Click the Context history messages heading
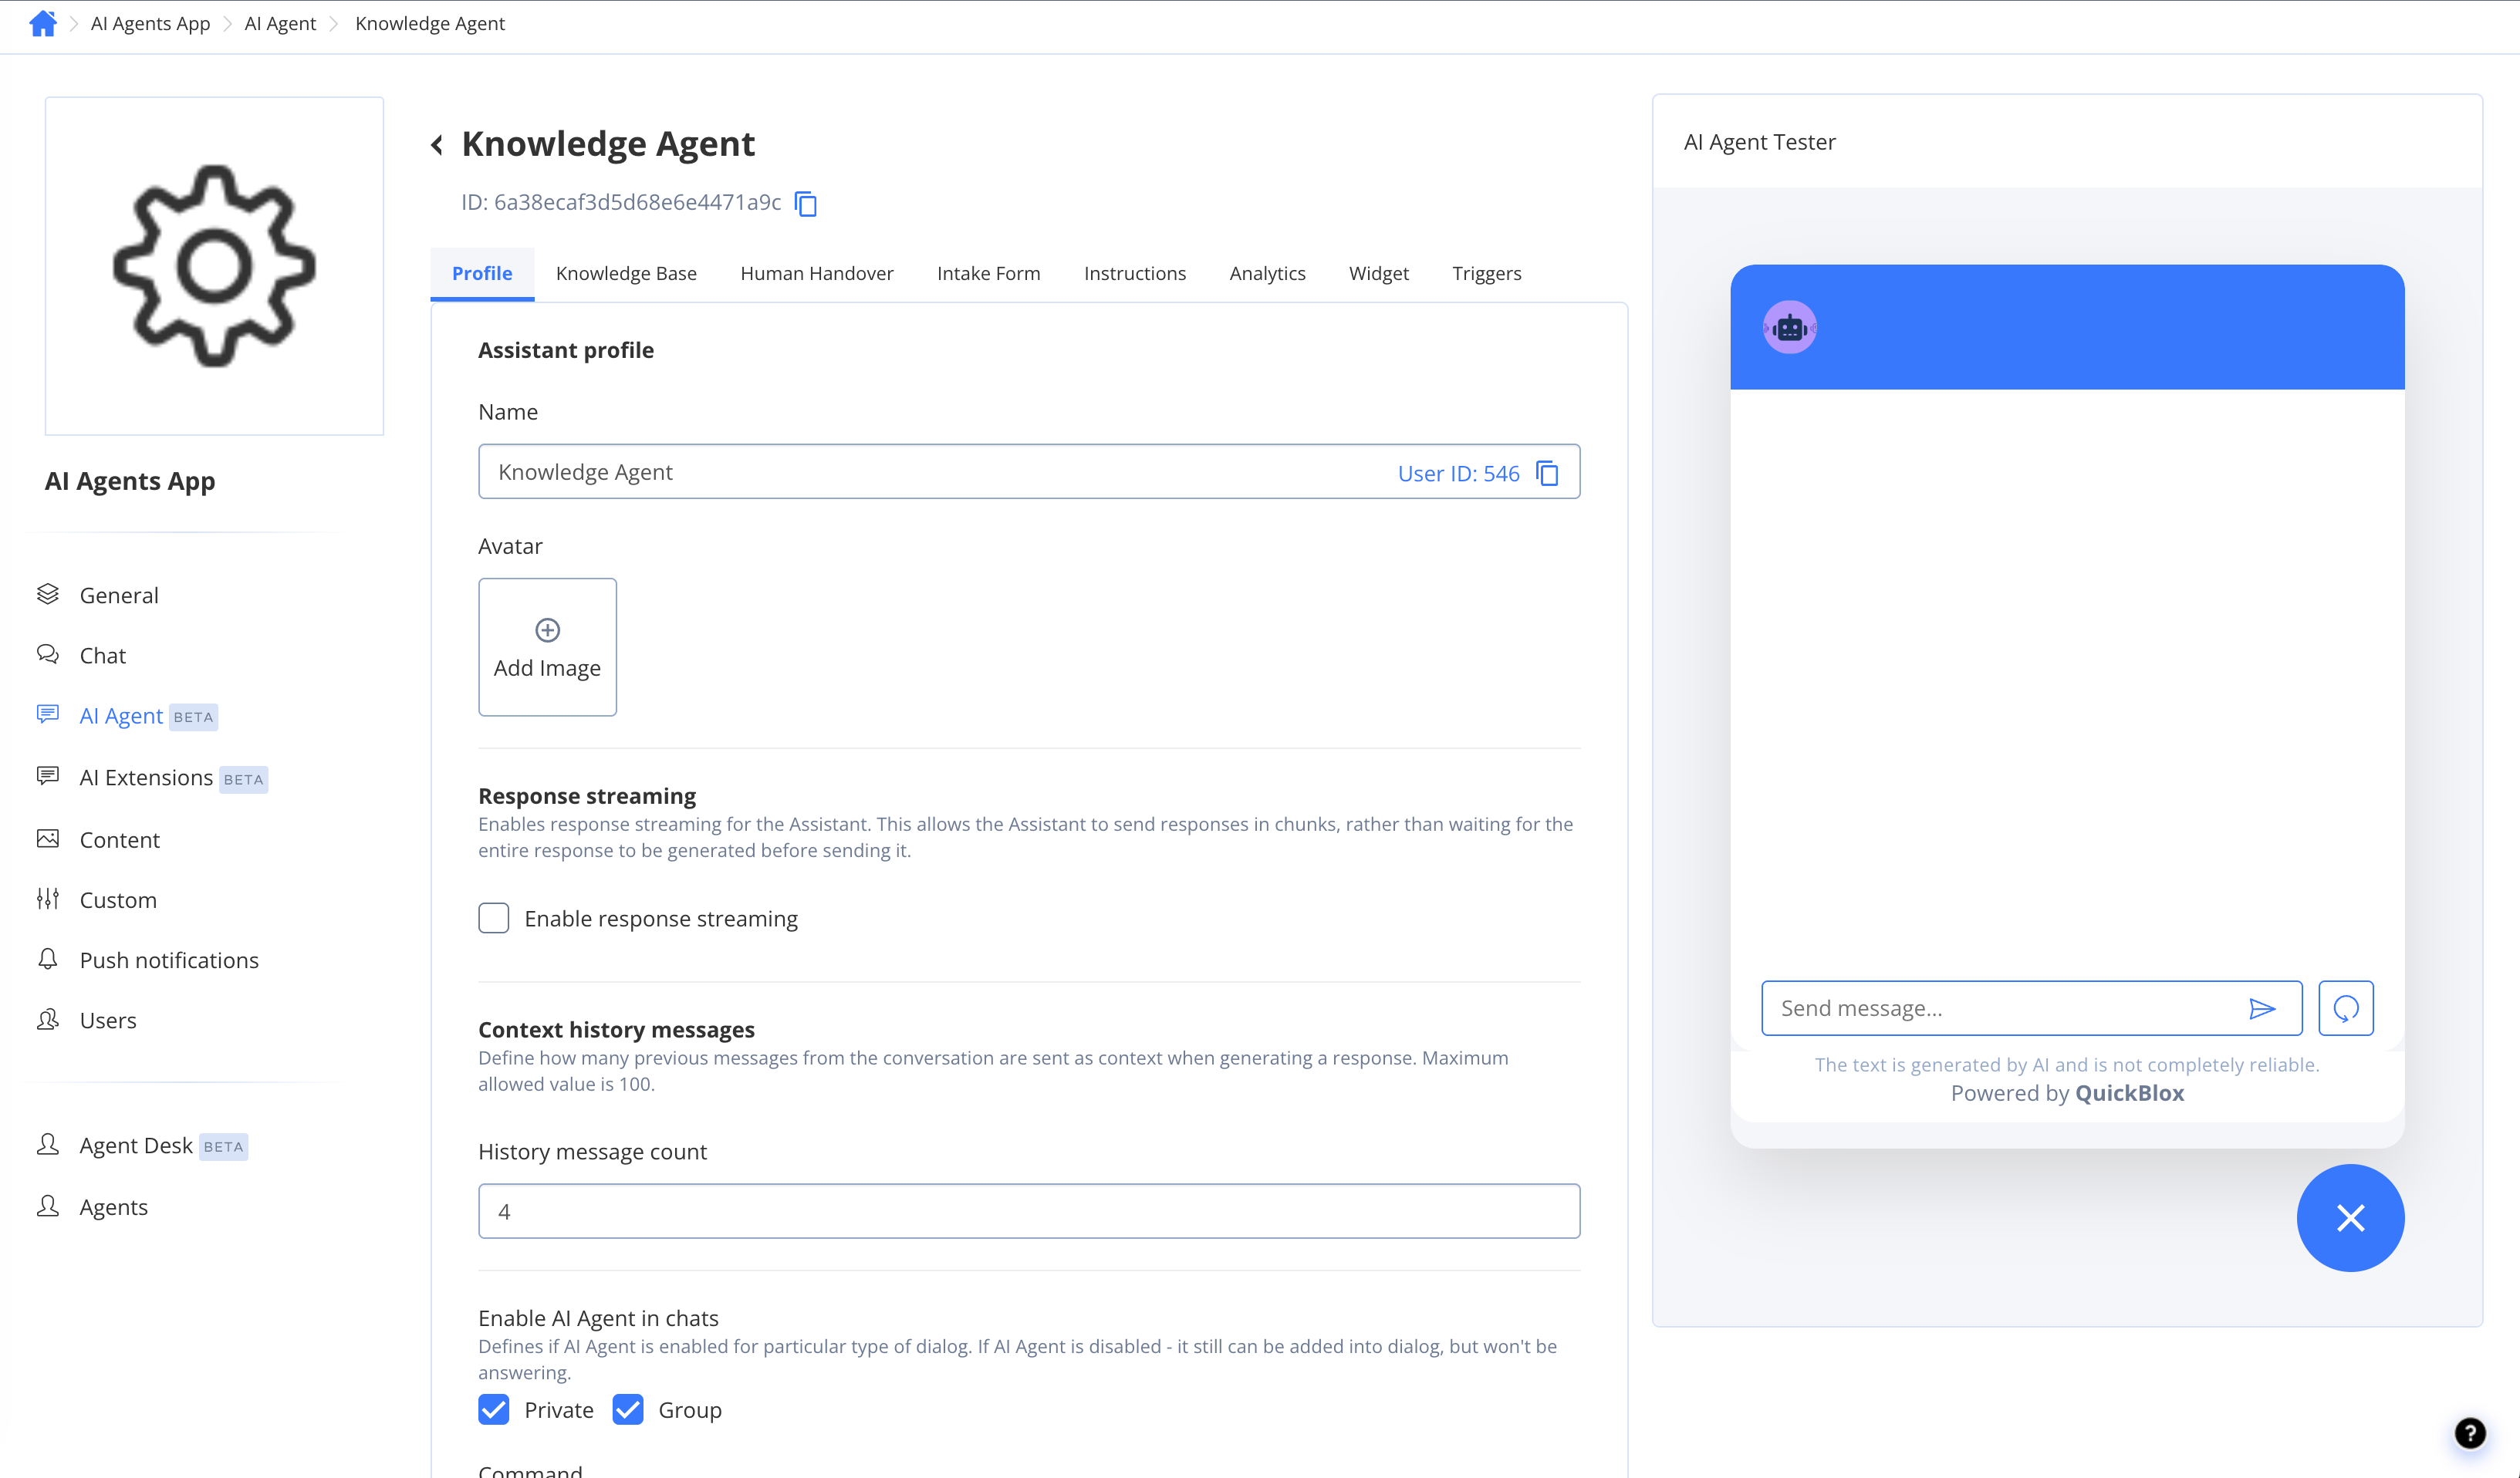Screen dimensions: 2520x1478 tap(616, 1029)
